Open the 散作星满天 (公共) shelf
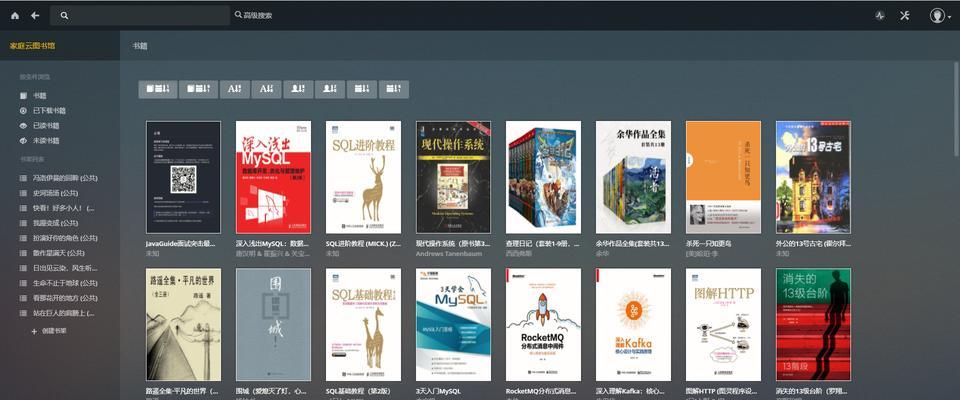The height and width of the screenshot is (400, 960). (x=52, y=253)
